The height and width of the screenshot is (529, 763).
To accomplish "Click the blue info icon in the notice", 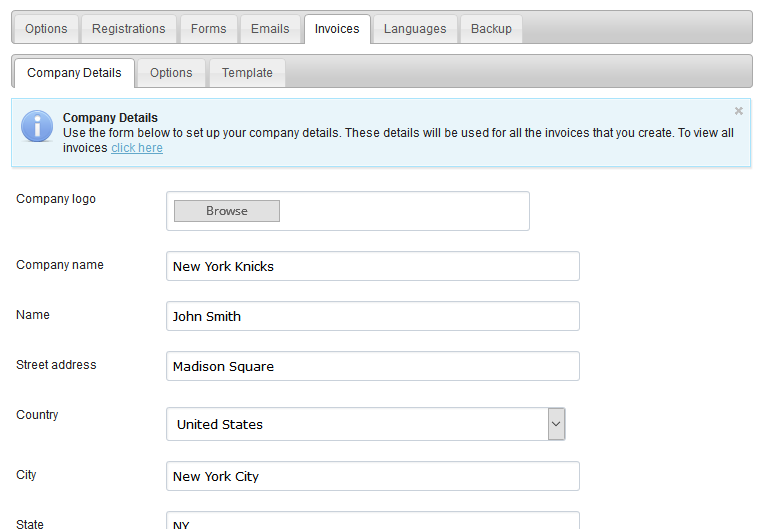I will (x=37, y=126).
